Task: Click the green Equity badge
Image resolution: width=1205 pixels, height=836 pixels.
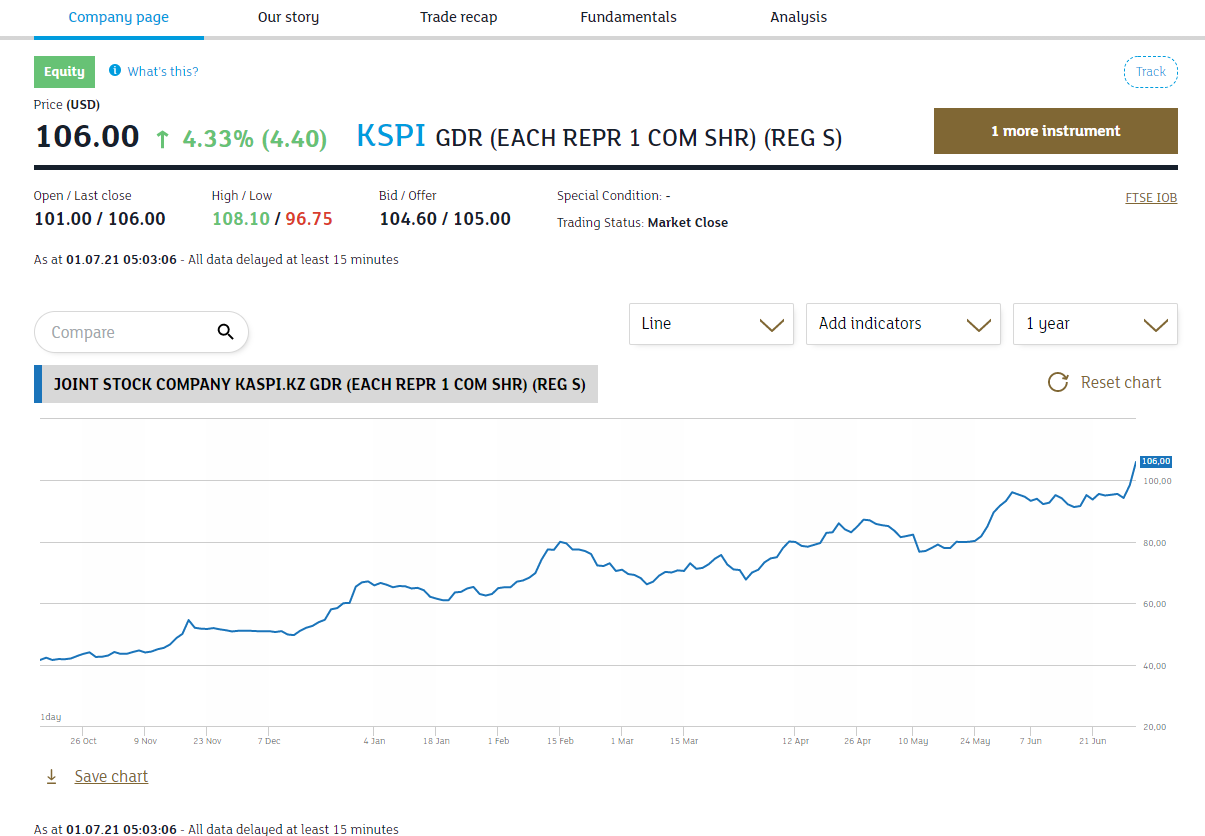Action: point(65,72)
